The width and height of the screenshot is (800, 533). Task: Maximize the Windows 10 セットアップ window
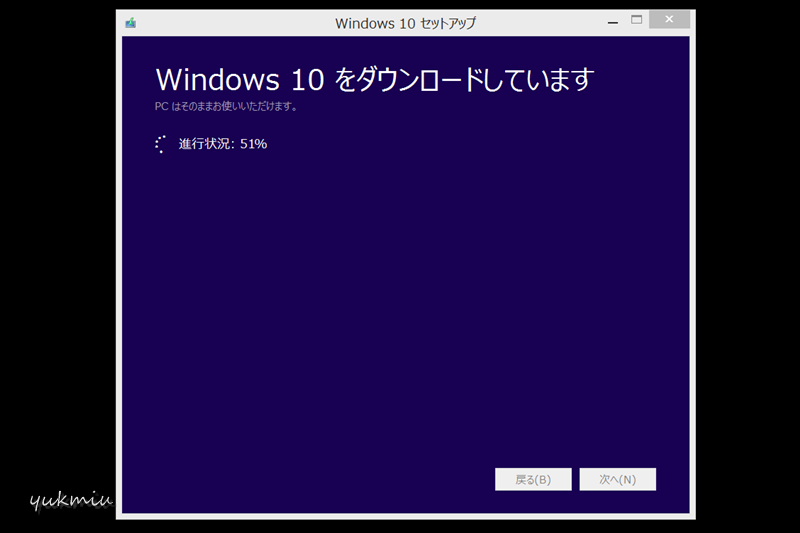coord(636,20)
